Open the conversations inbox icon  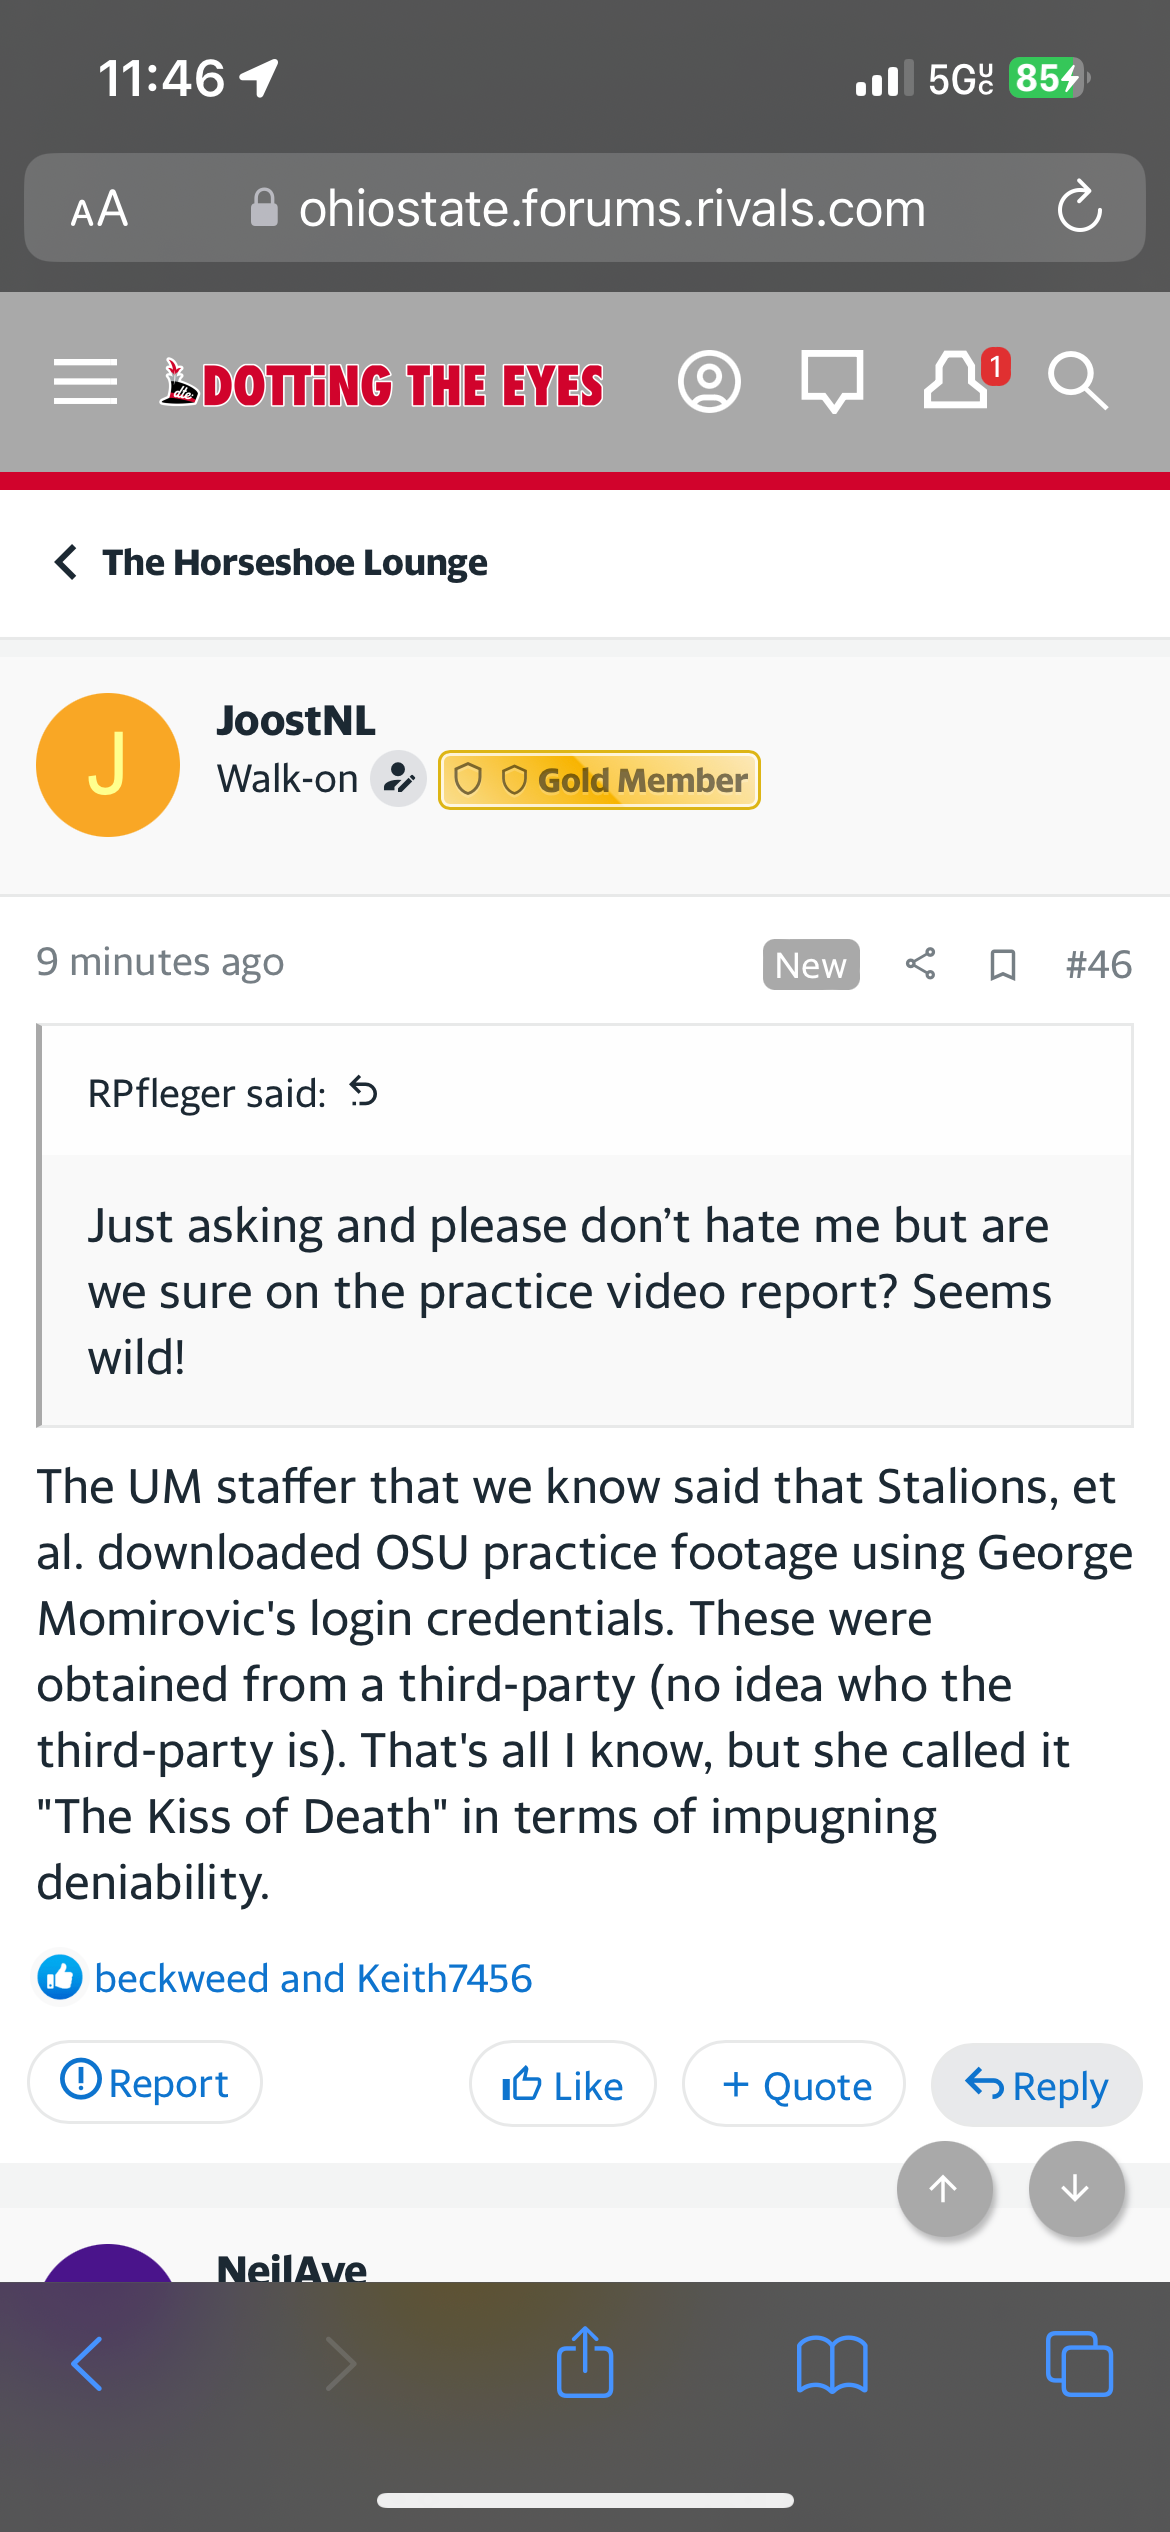coord(832,382)
